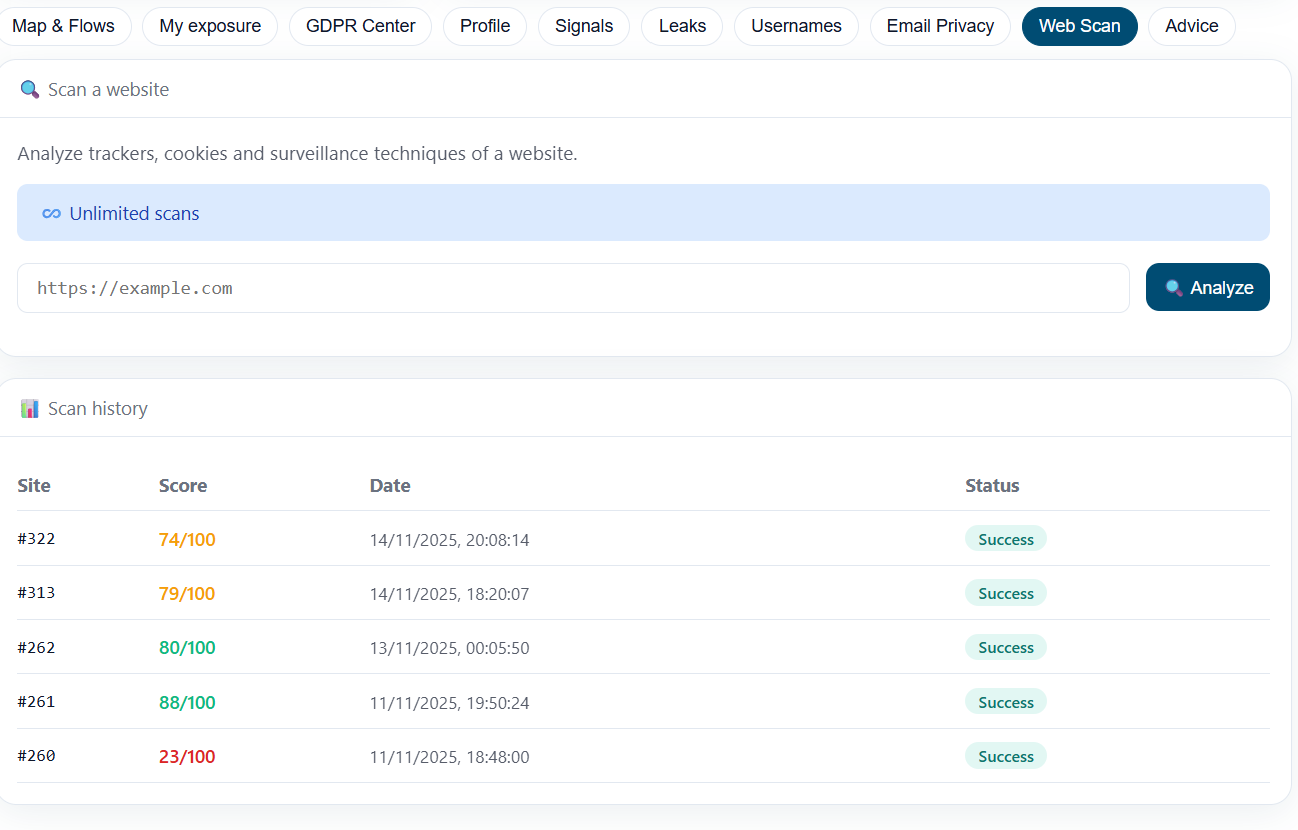This screenshot has height=830, width=1298.
Task: Focus the website URL input field
Action: 573,288
